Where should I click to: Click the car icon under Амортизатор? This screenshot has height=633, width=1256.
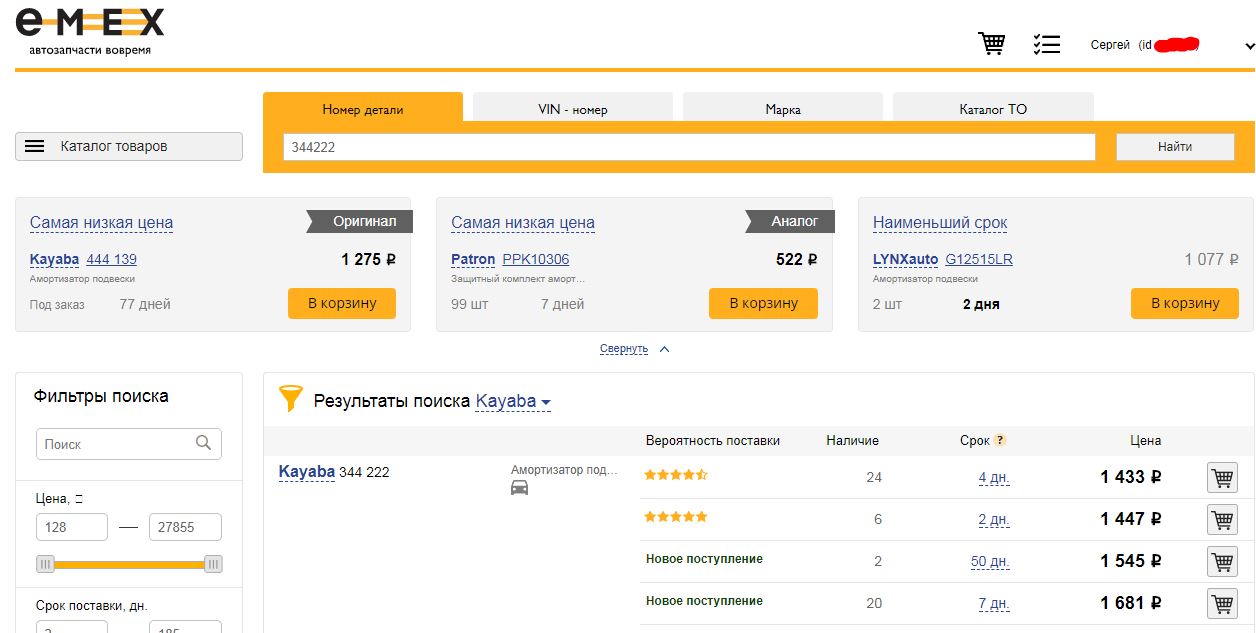pyautogui.click(x=520, y=488)
